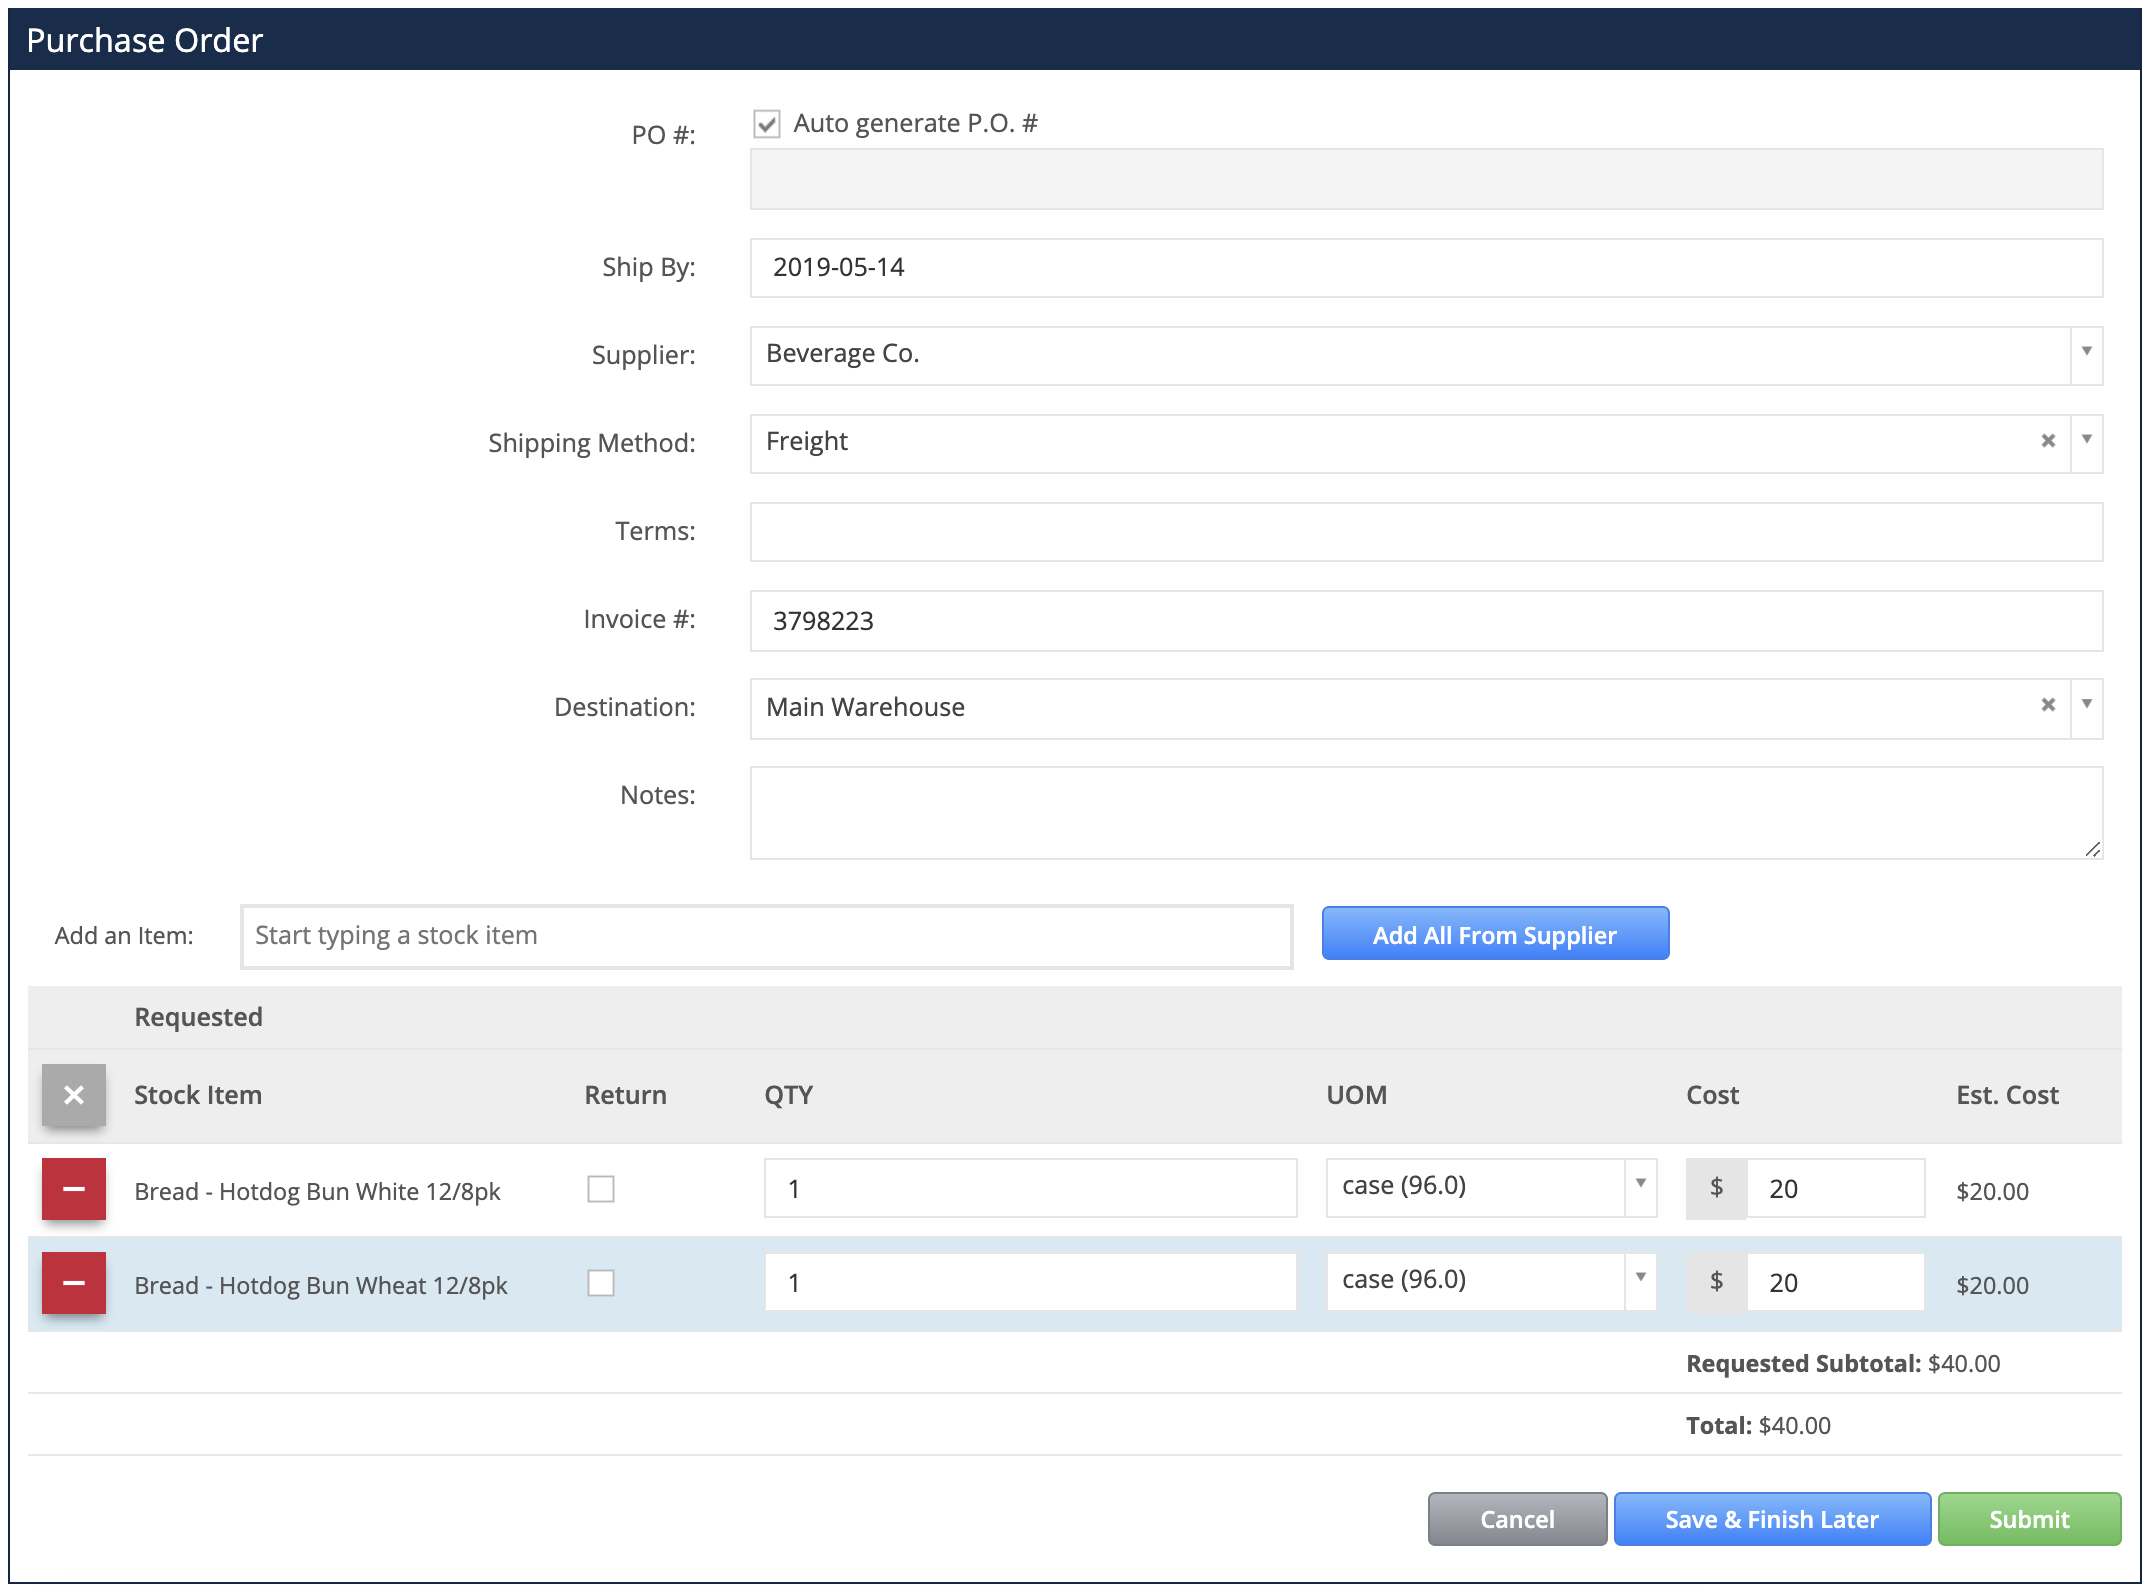Screen dimensions: 2148x1590
Task: Click 'Bread - Hotdog Bun Wheat 12/8pk' text
Action: [x=321, y=1285]
